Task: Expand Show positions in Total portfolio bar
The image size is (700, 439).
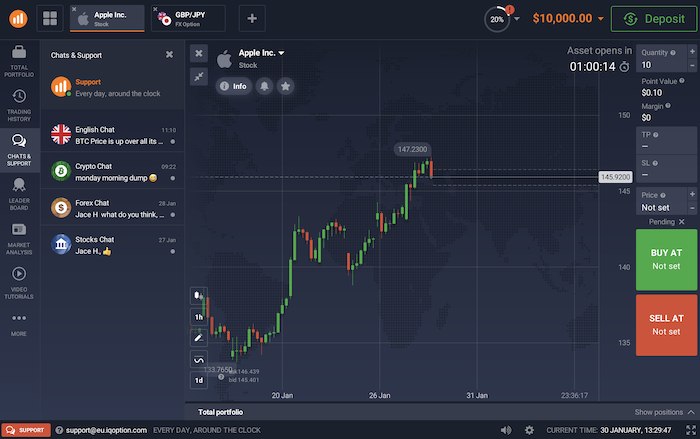Action: coord(664,412)
